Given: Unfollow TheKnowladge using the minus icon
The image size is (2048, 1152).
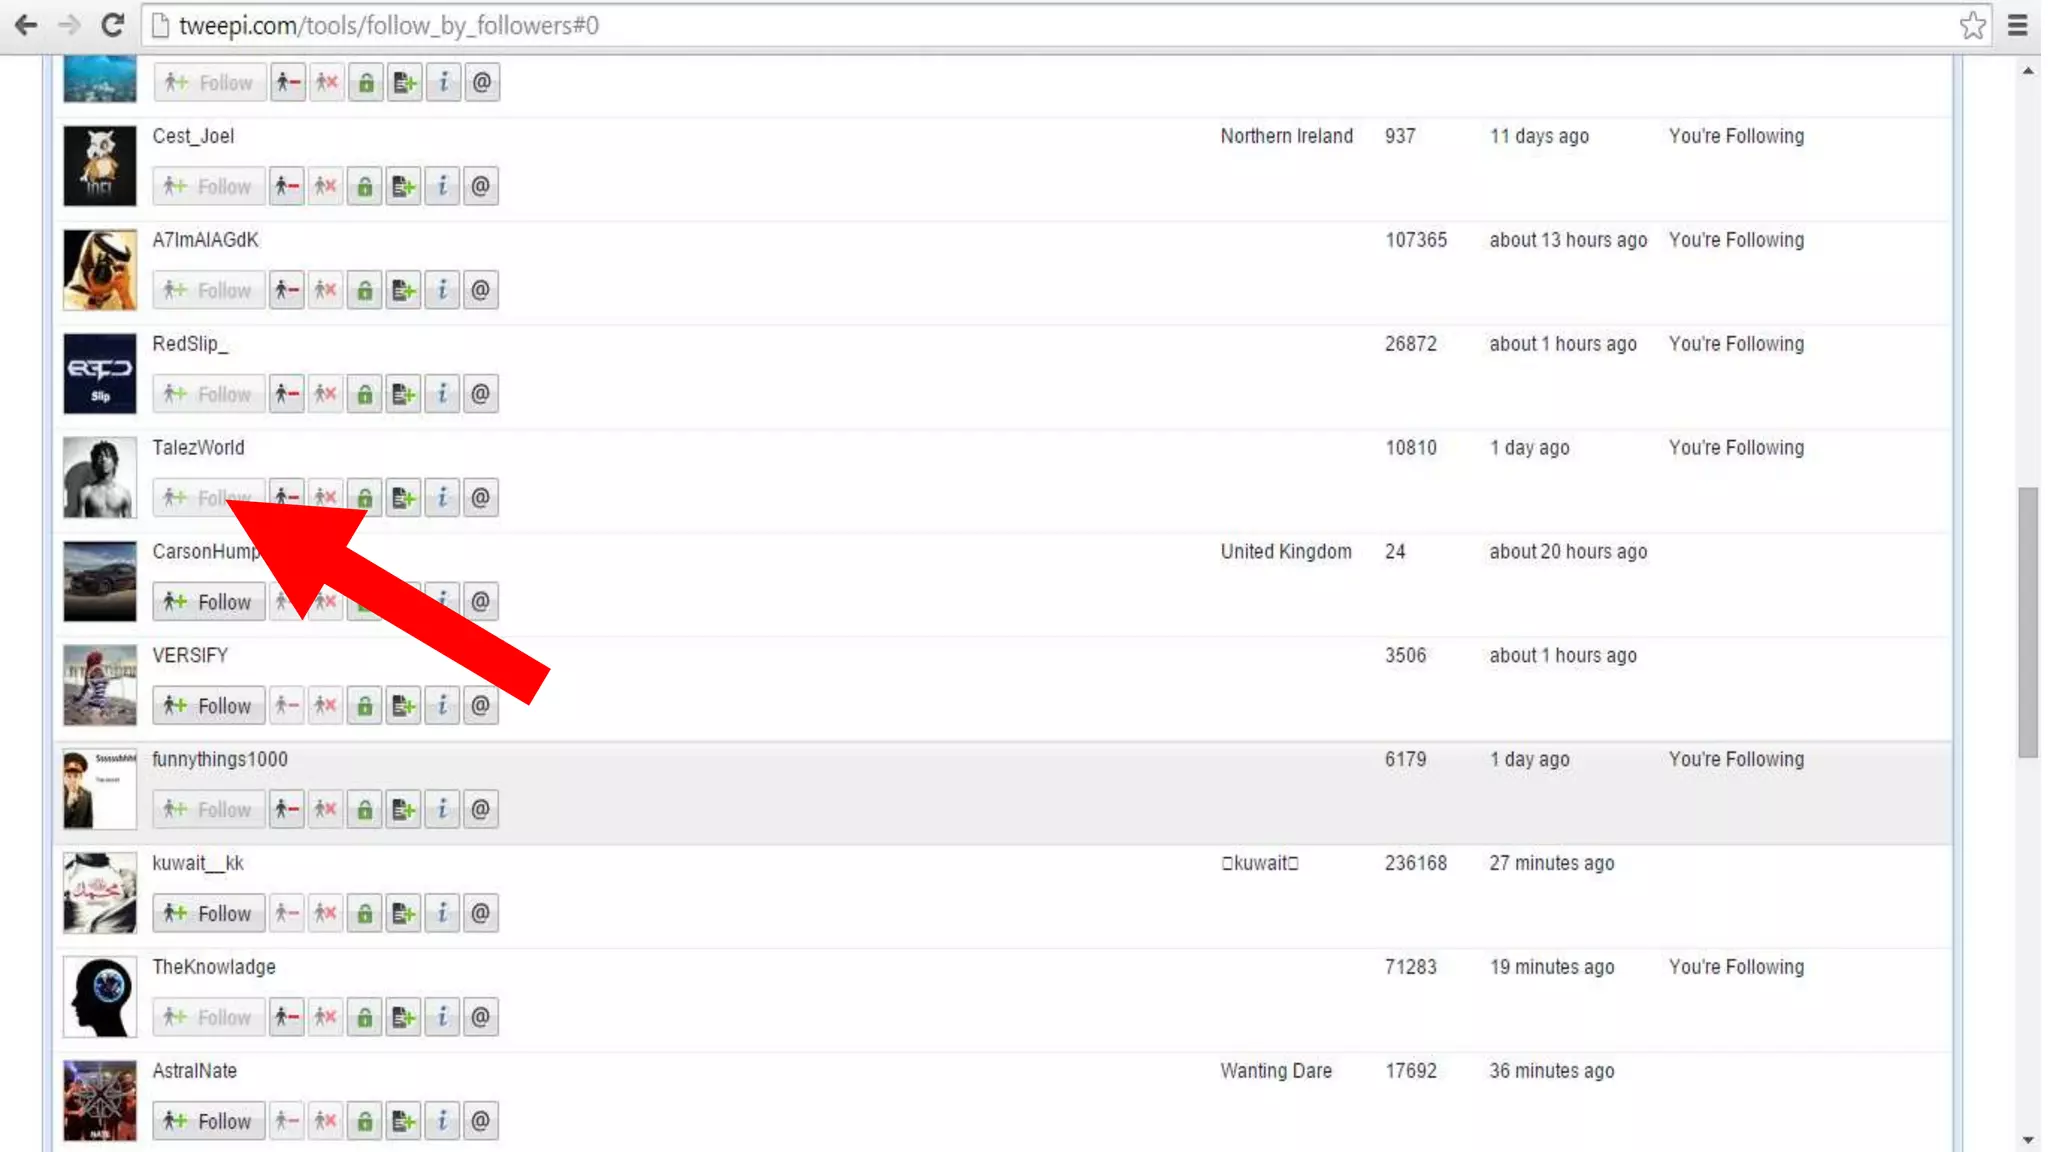Looking at the screenshot, I should click(287, 1017).
